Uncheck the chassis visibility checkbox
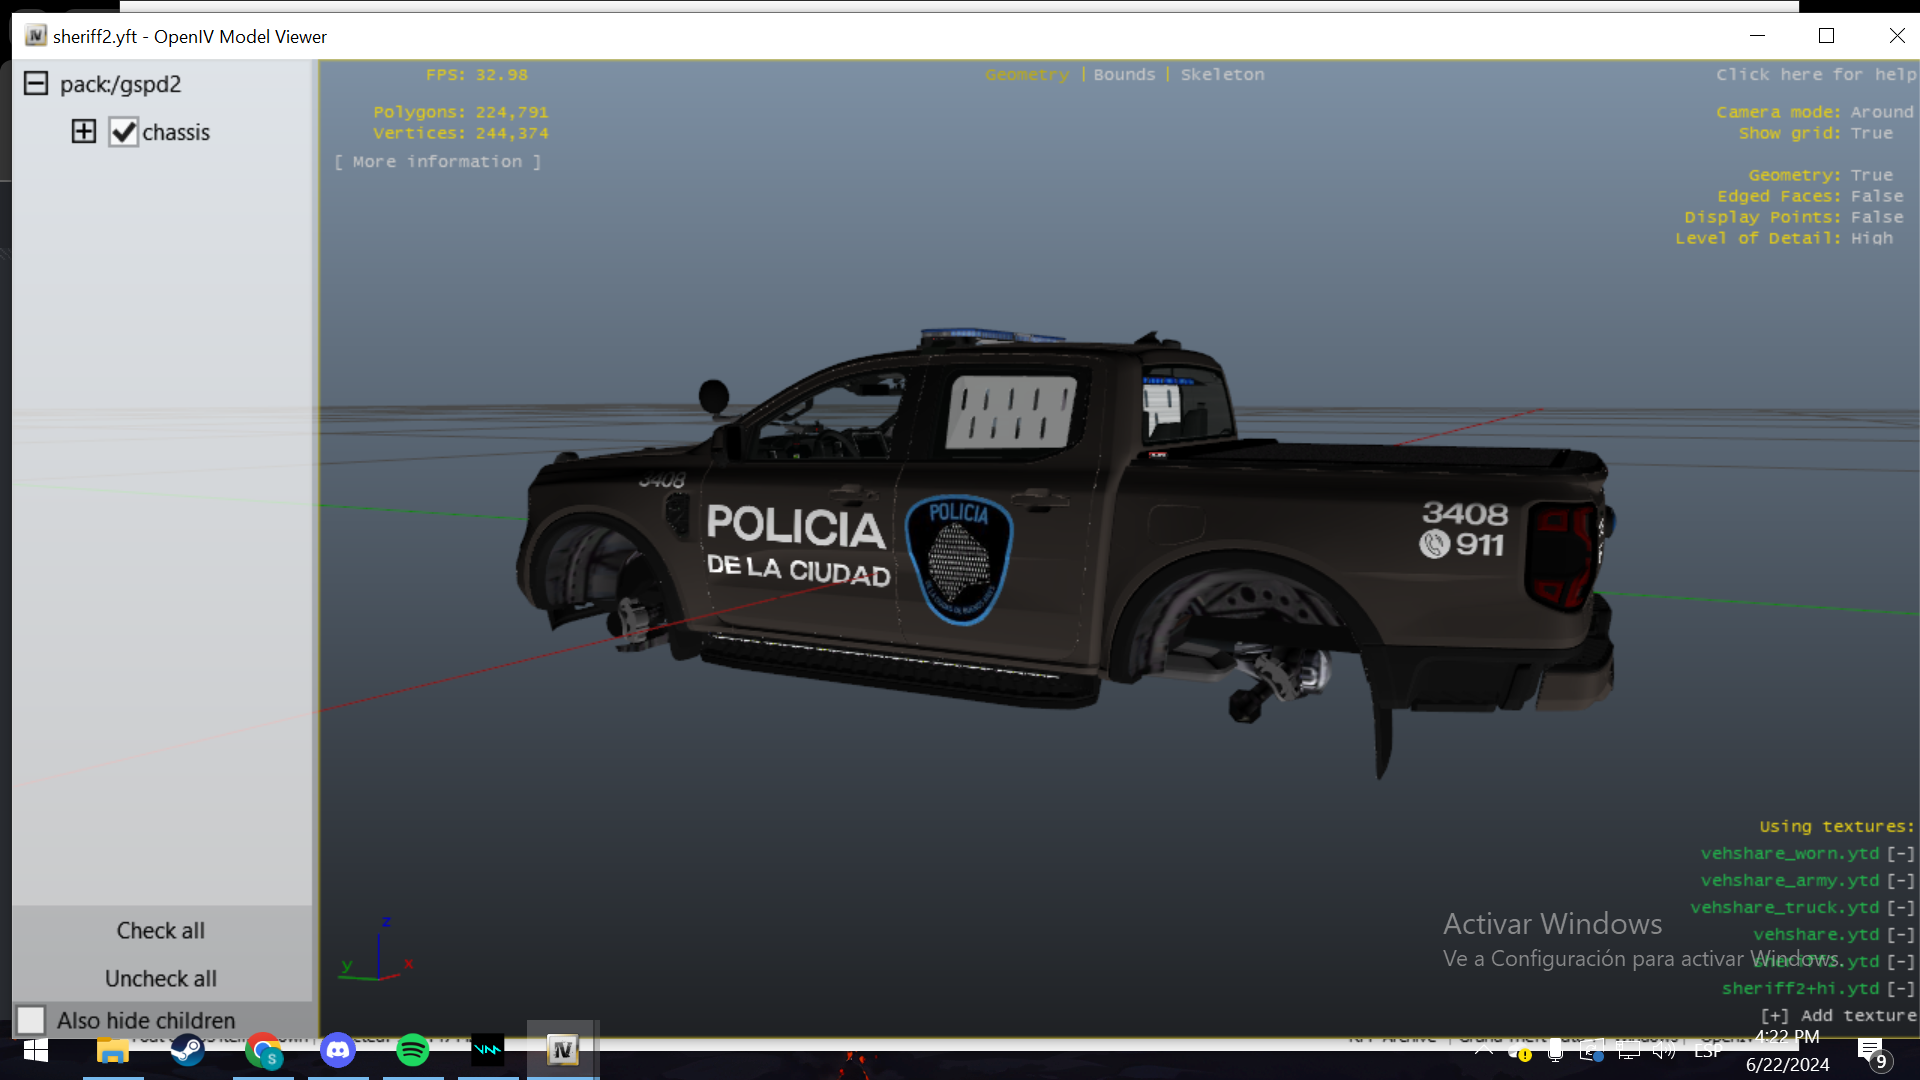This screenshot has height=1080, width=1920. tap(123, 132)
